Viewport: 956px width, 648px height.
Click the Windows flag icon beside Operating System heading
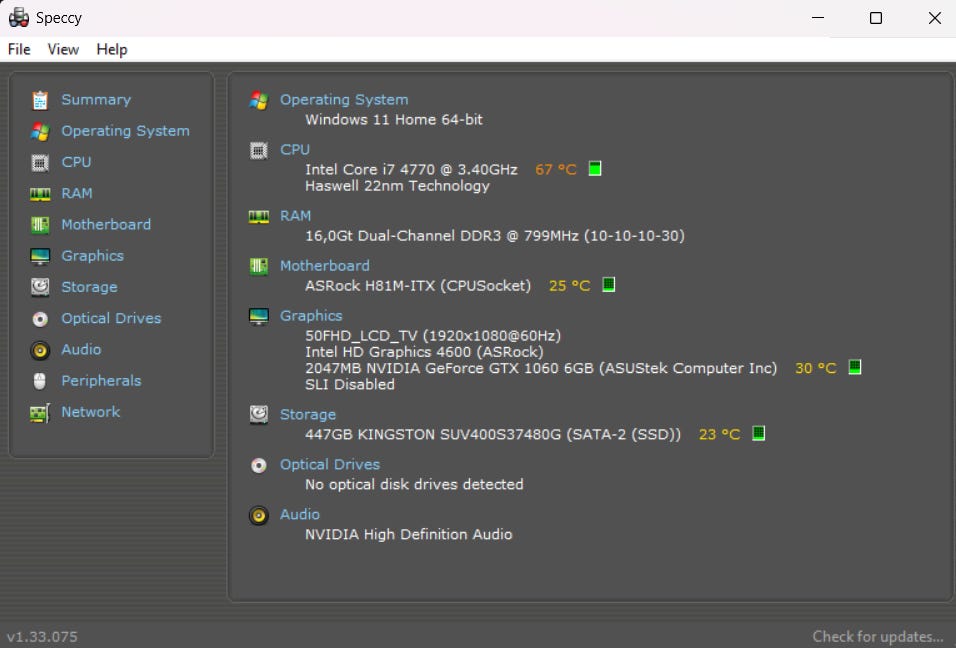point(259,100)
